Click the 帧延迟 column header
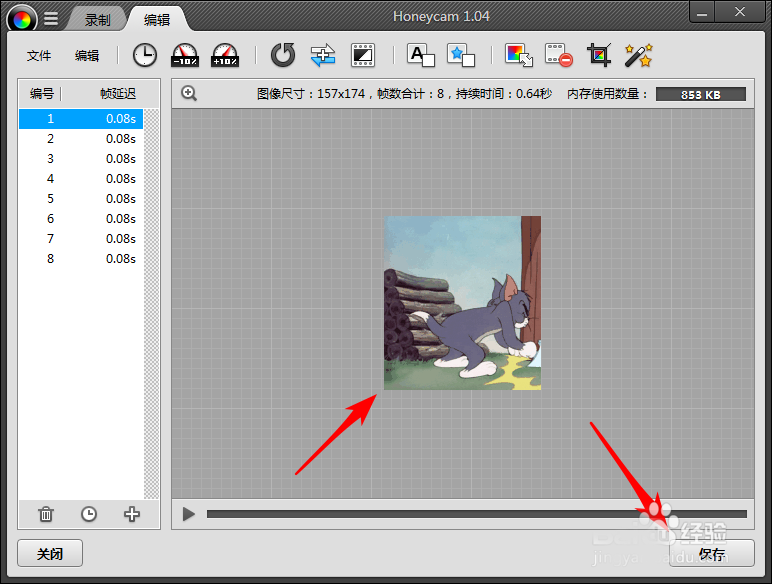 point(118,94)
